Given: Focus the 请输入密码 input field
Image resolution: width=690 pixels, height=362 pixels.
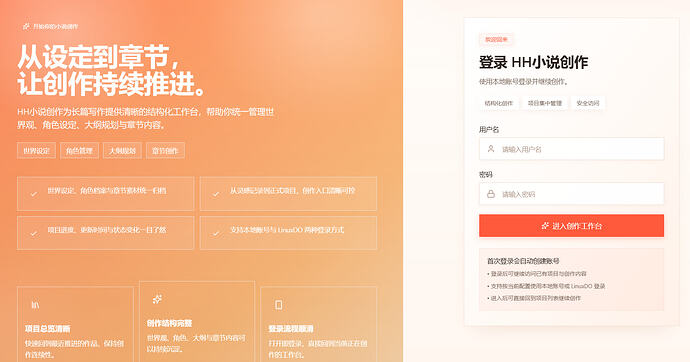Looking at the screenshot, I should tap(571, 194).
